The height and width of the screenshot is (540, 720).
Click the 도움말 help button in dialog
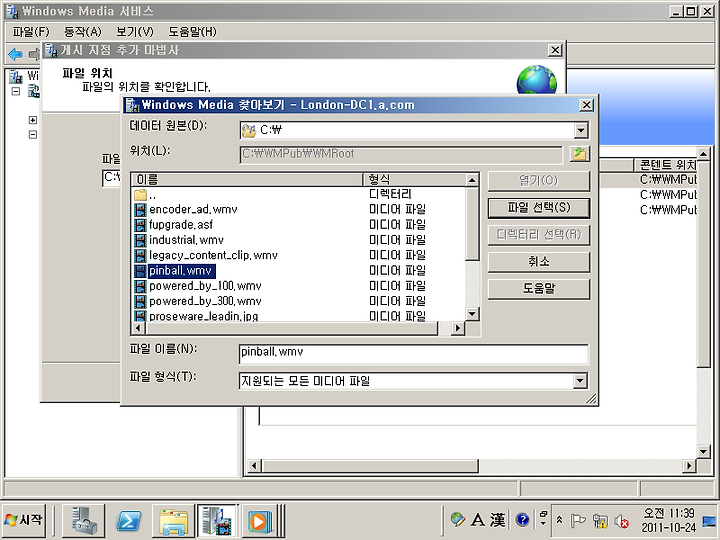click(539, 288)
